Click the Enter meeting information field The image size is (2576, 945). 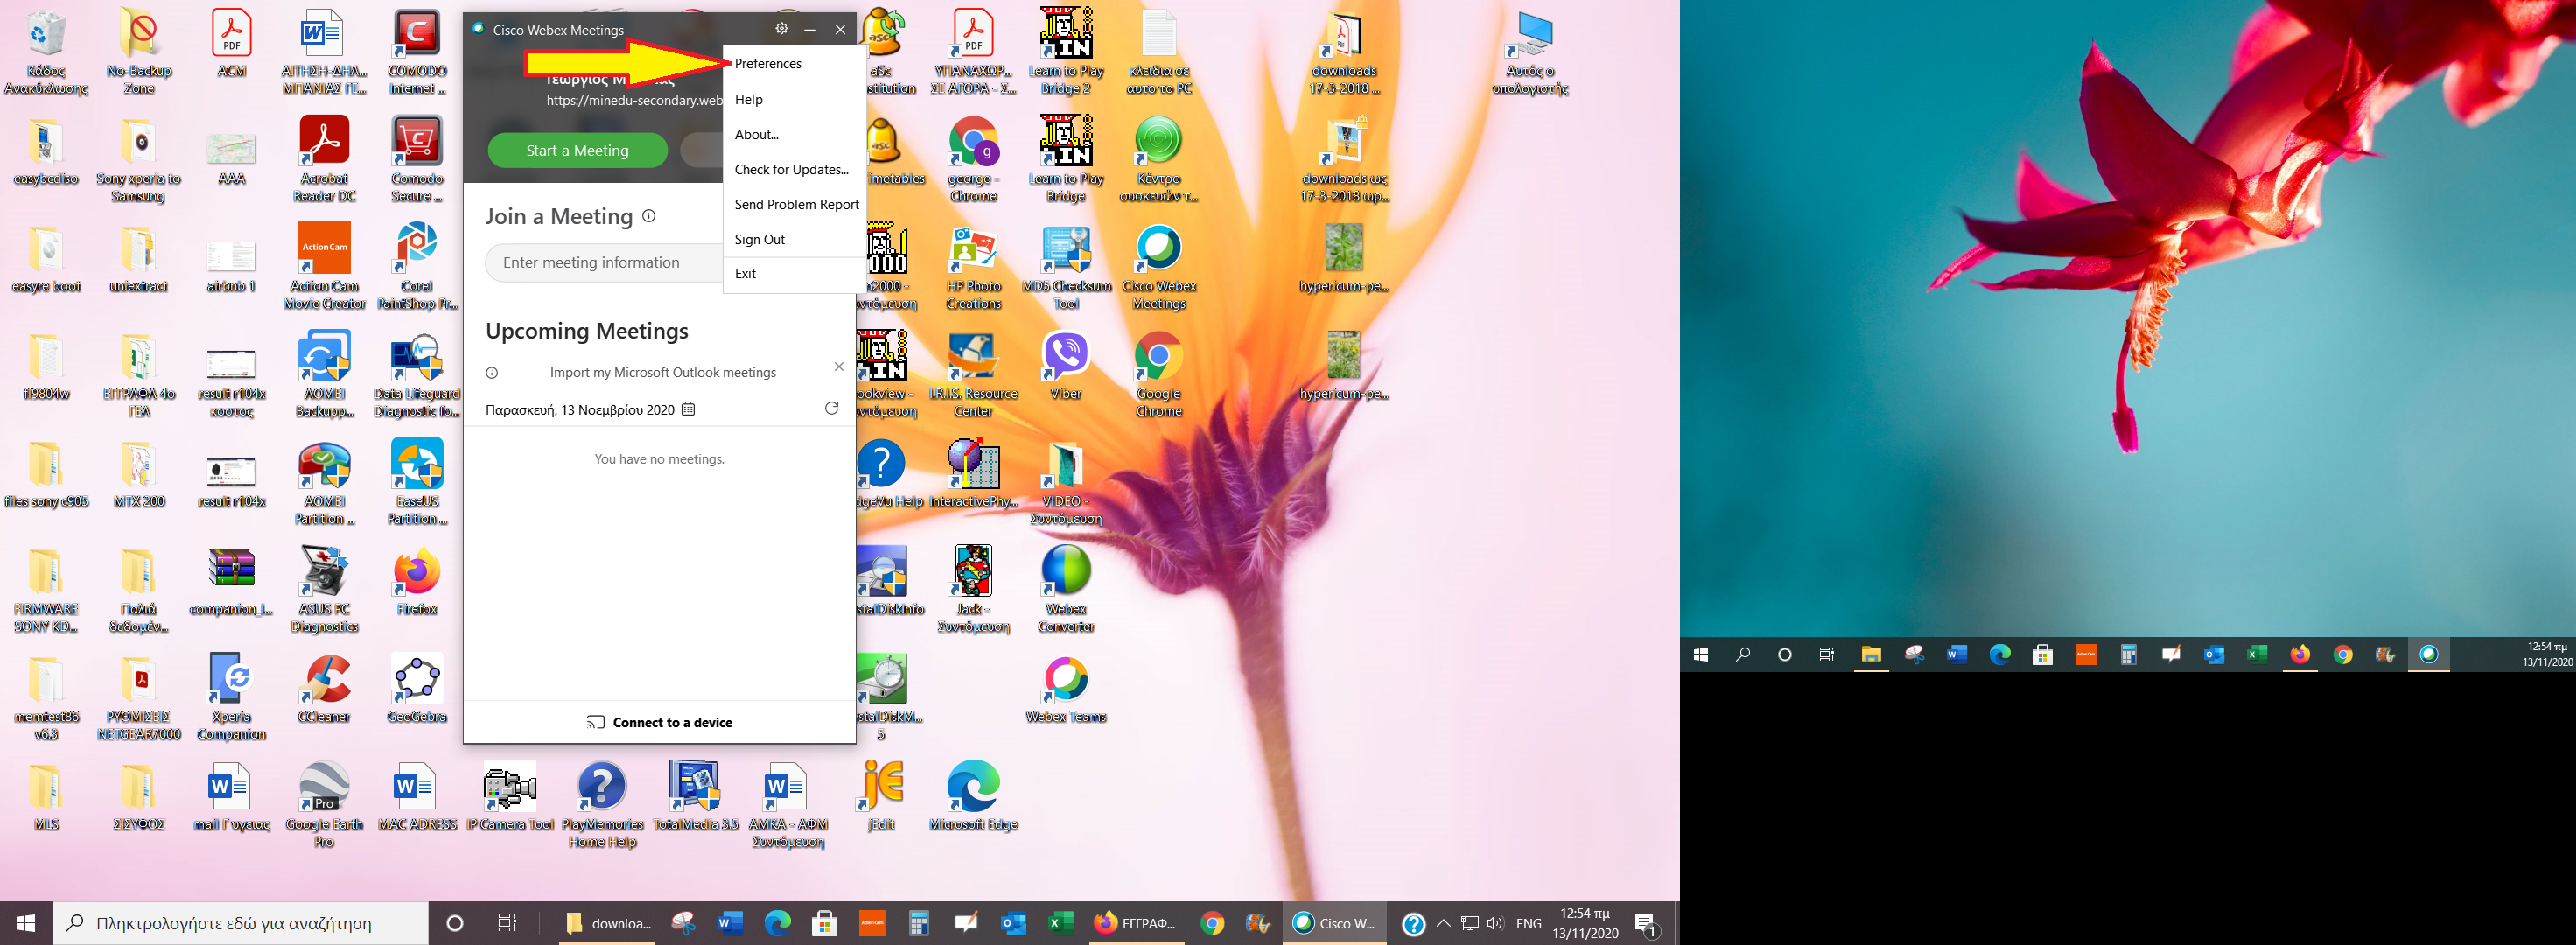pyautogui.click(x=600, y=263)
